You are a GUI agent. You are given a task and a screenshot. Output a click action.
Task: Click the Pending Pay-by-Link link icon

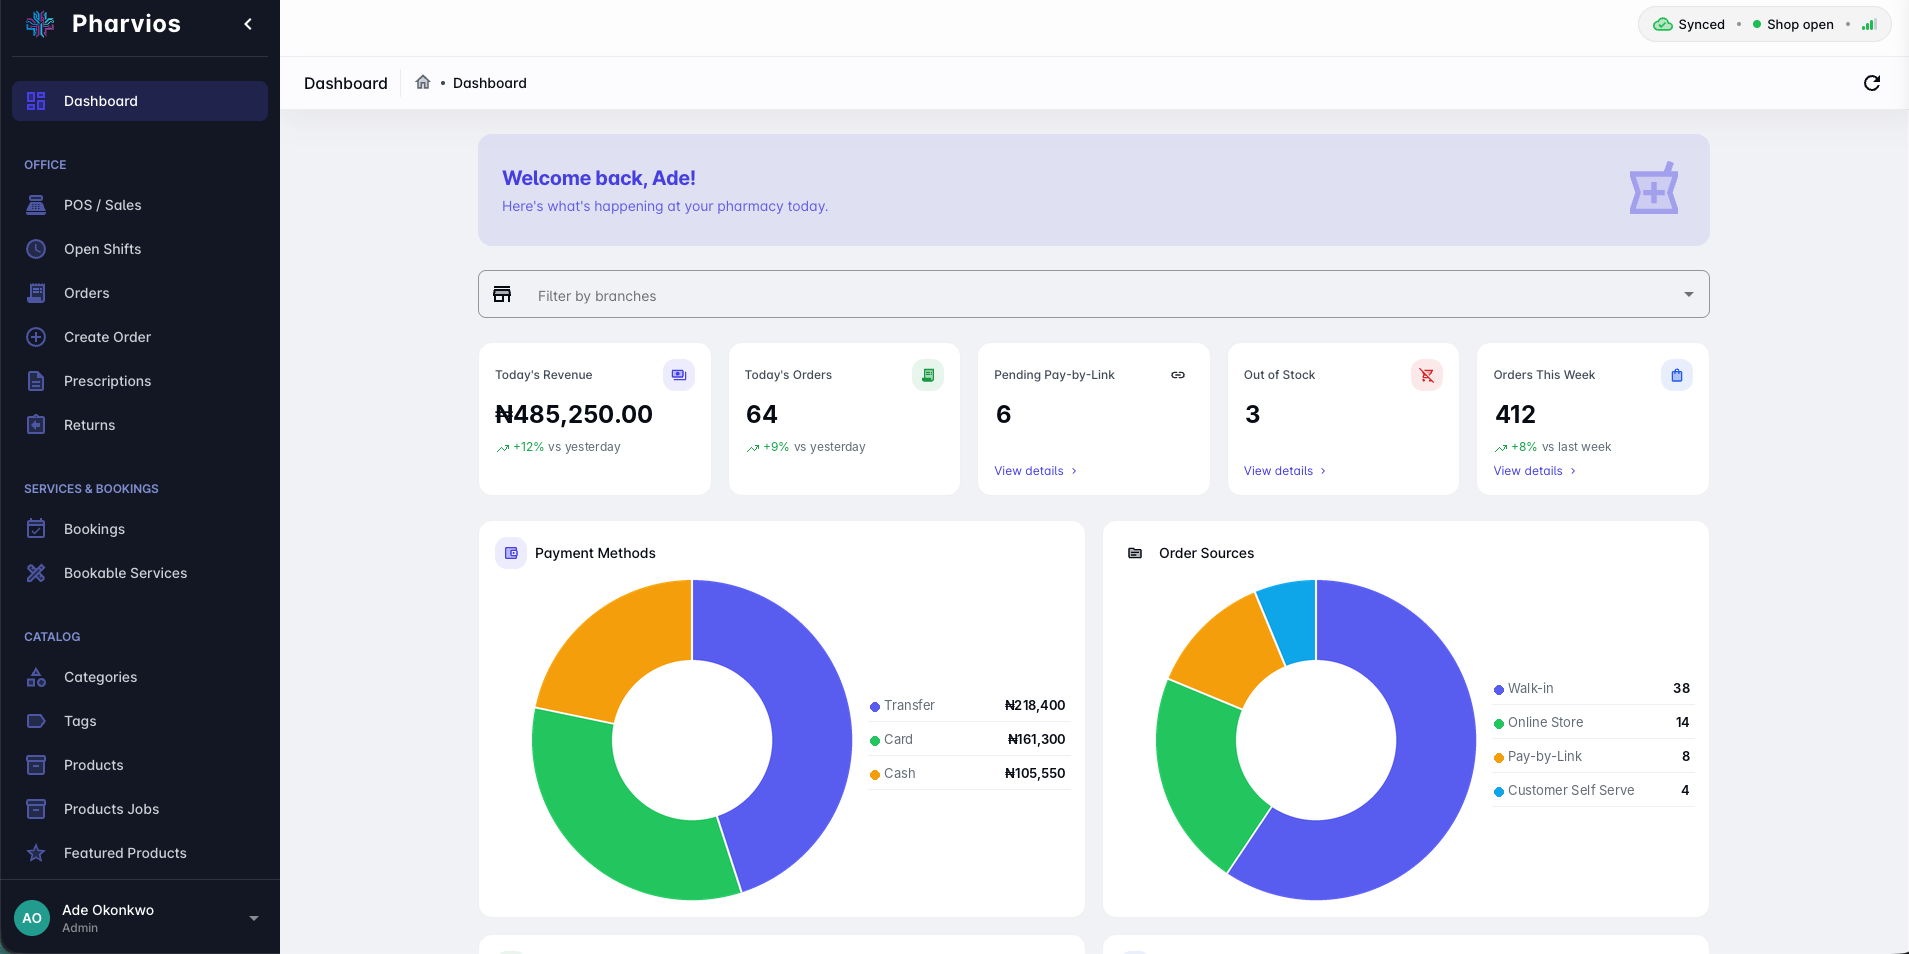click(x=1178, y=375)
